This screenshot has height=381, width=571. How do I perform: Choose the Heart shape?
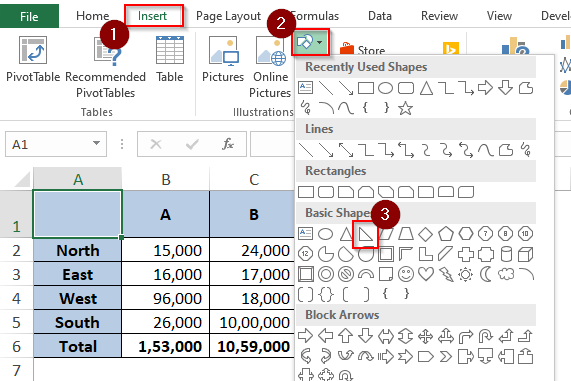(x=426, y=274)
